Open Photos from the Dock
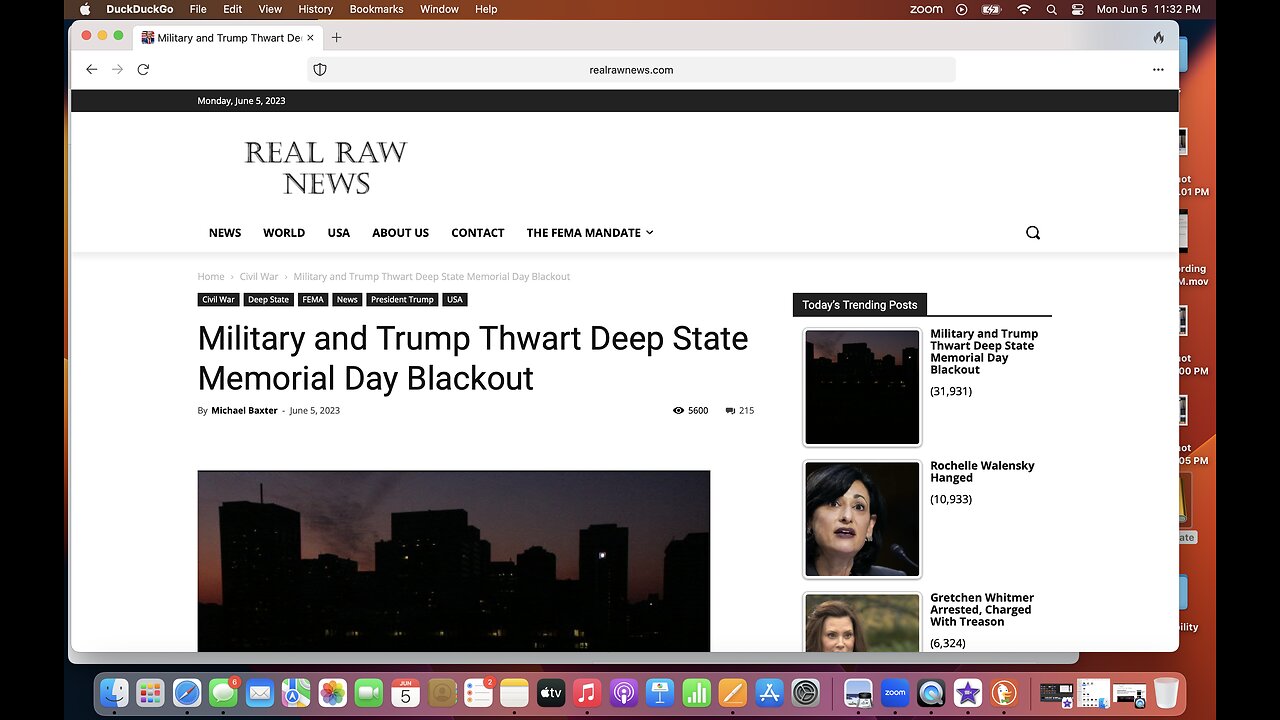 (332, 692)
